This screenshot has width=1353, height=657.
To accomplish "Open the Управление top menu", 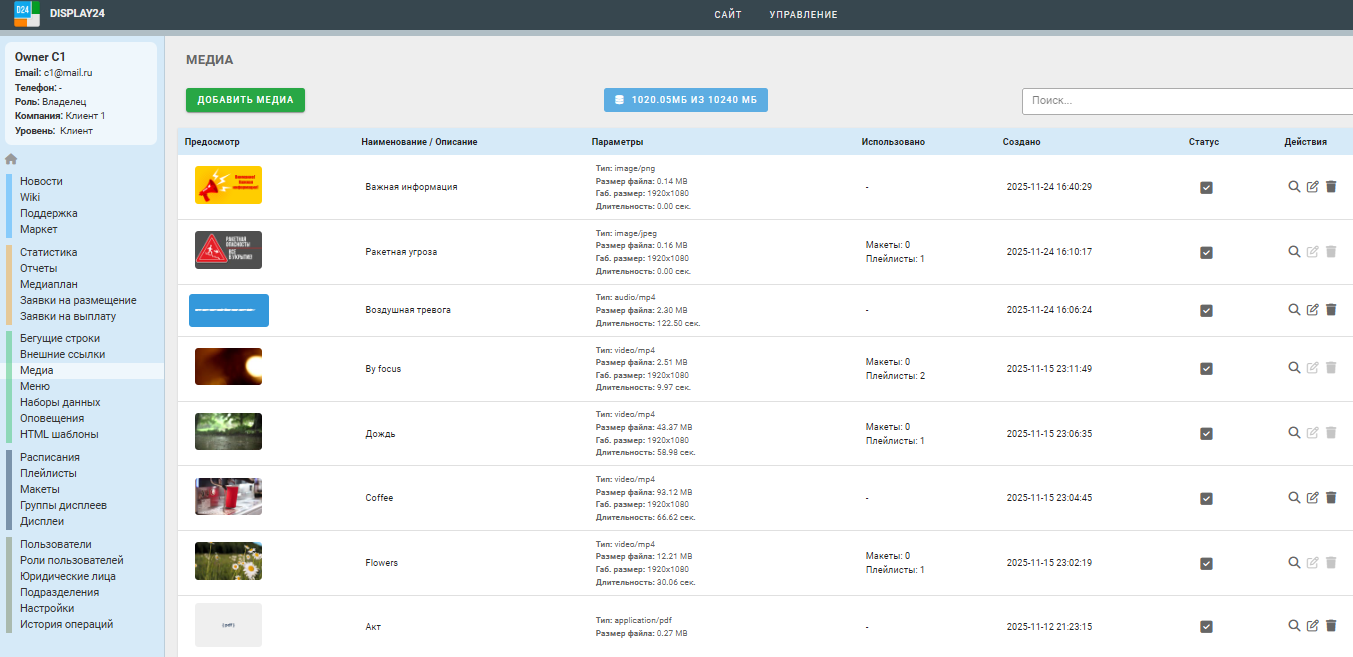I will 803,15.
